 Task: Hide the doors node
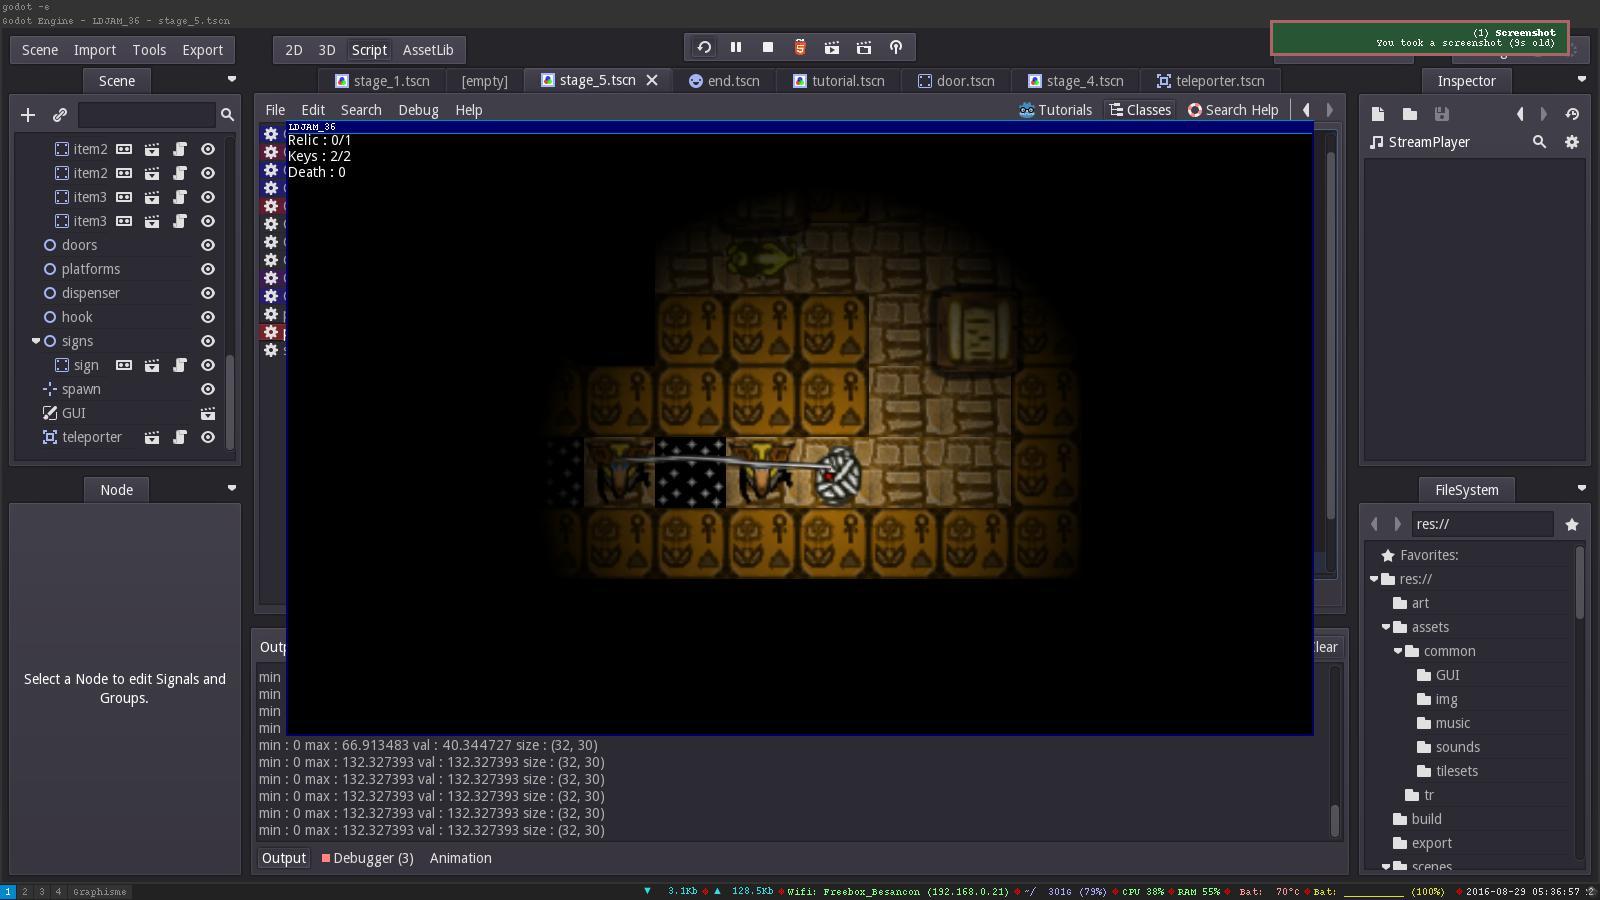(208, 245)
